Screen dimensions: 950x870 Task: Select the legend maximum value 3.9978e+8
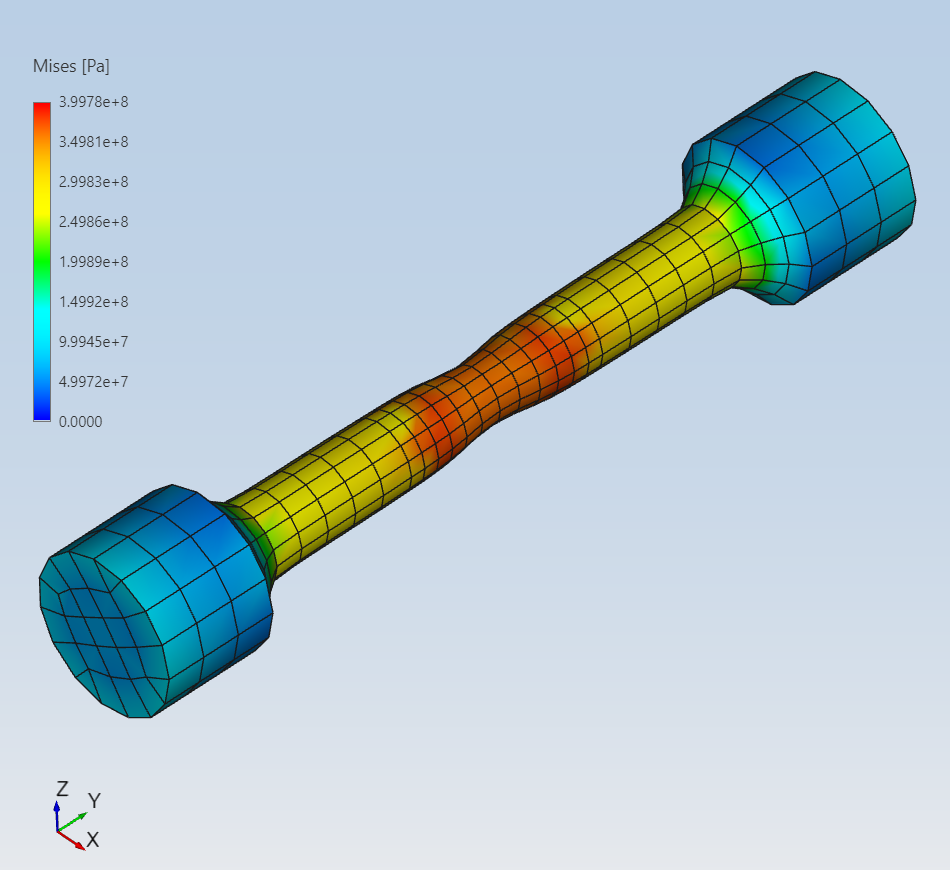pos(94,102)
